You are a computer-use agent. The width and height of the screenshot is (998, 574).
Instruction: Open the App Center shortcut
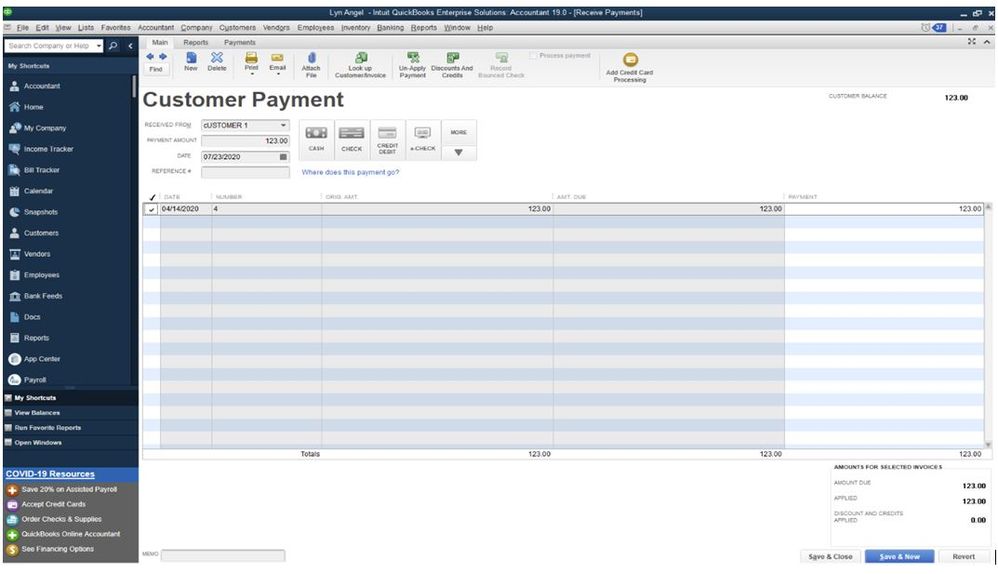34,359
